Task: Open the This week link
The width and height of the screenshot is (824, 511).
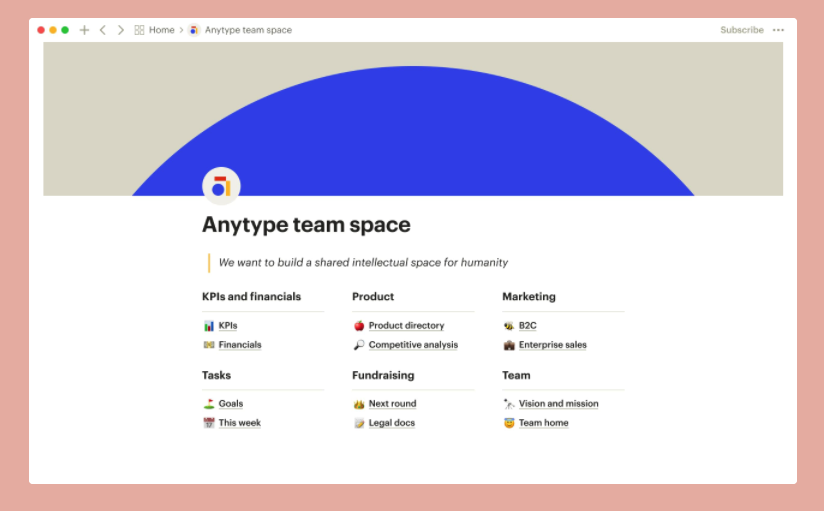Action: 240,423
